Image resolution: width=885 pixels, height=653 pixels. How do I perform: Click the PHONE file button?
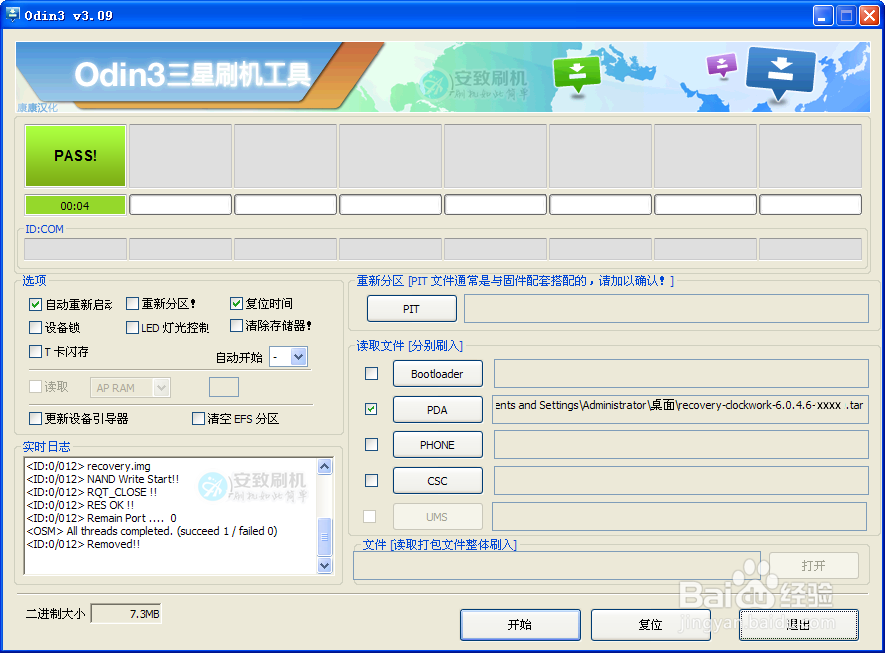[x=437, y=445]
